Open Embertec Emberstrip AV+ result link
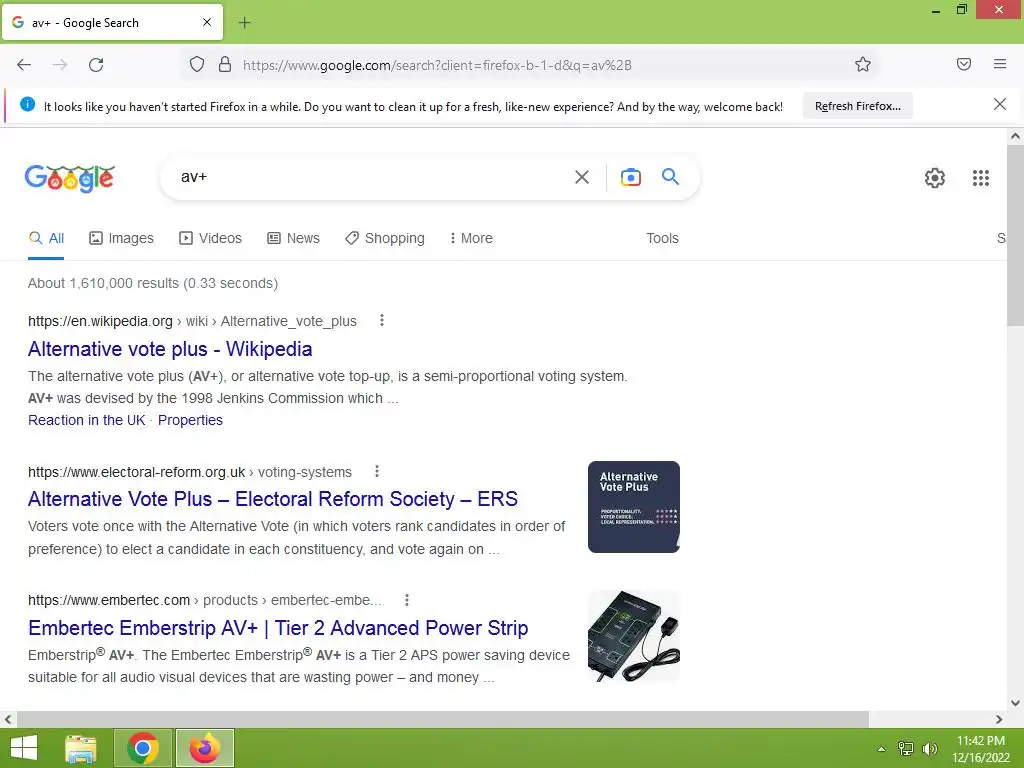The width and height of the screenshot is (1024, 768). (278, 628)
